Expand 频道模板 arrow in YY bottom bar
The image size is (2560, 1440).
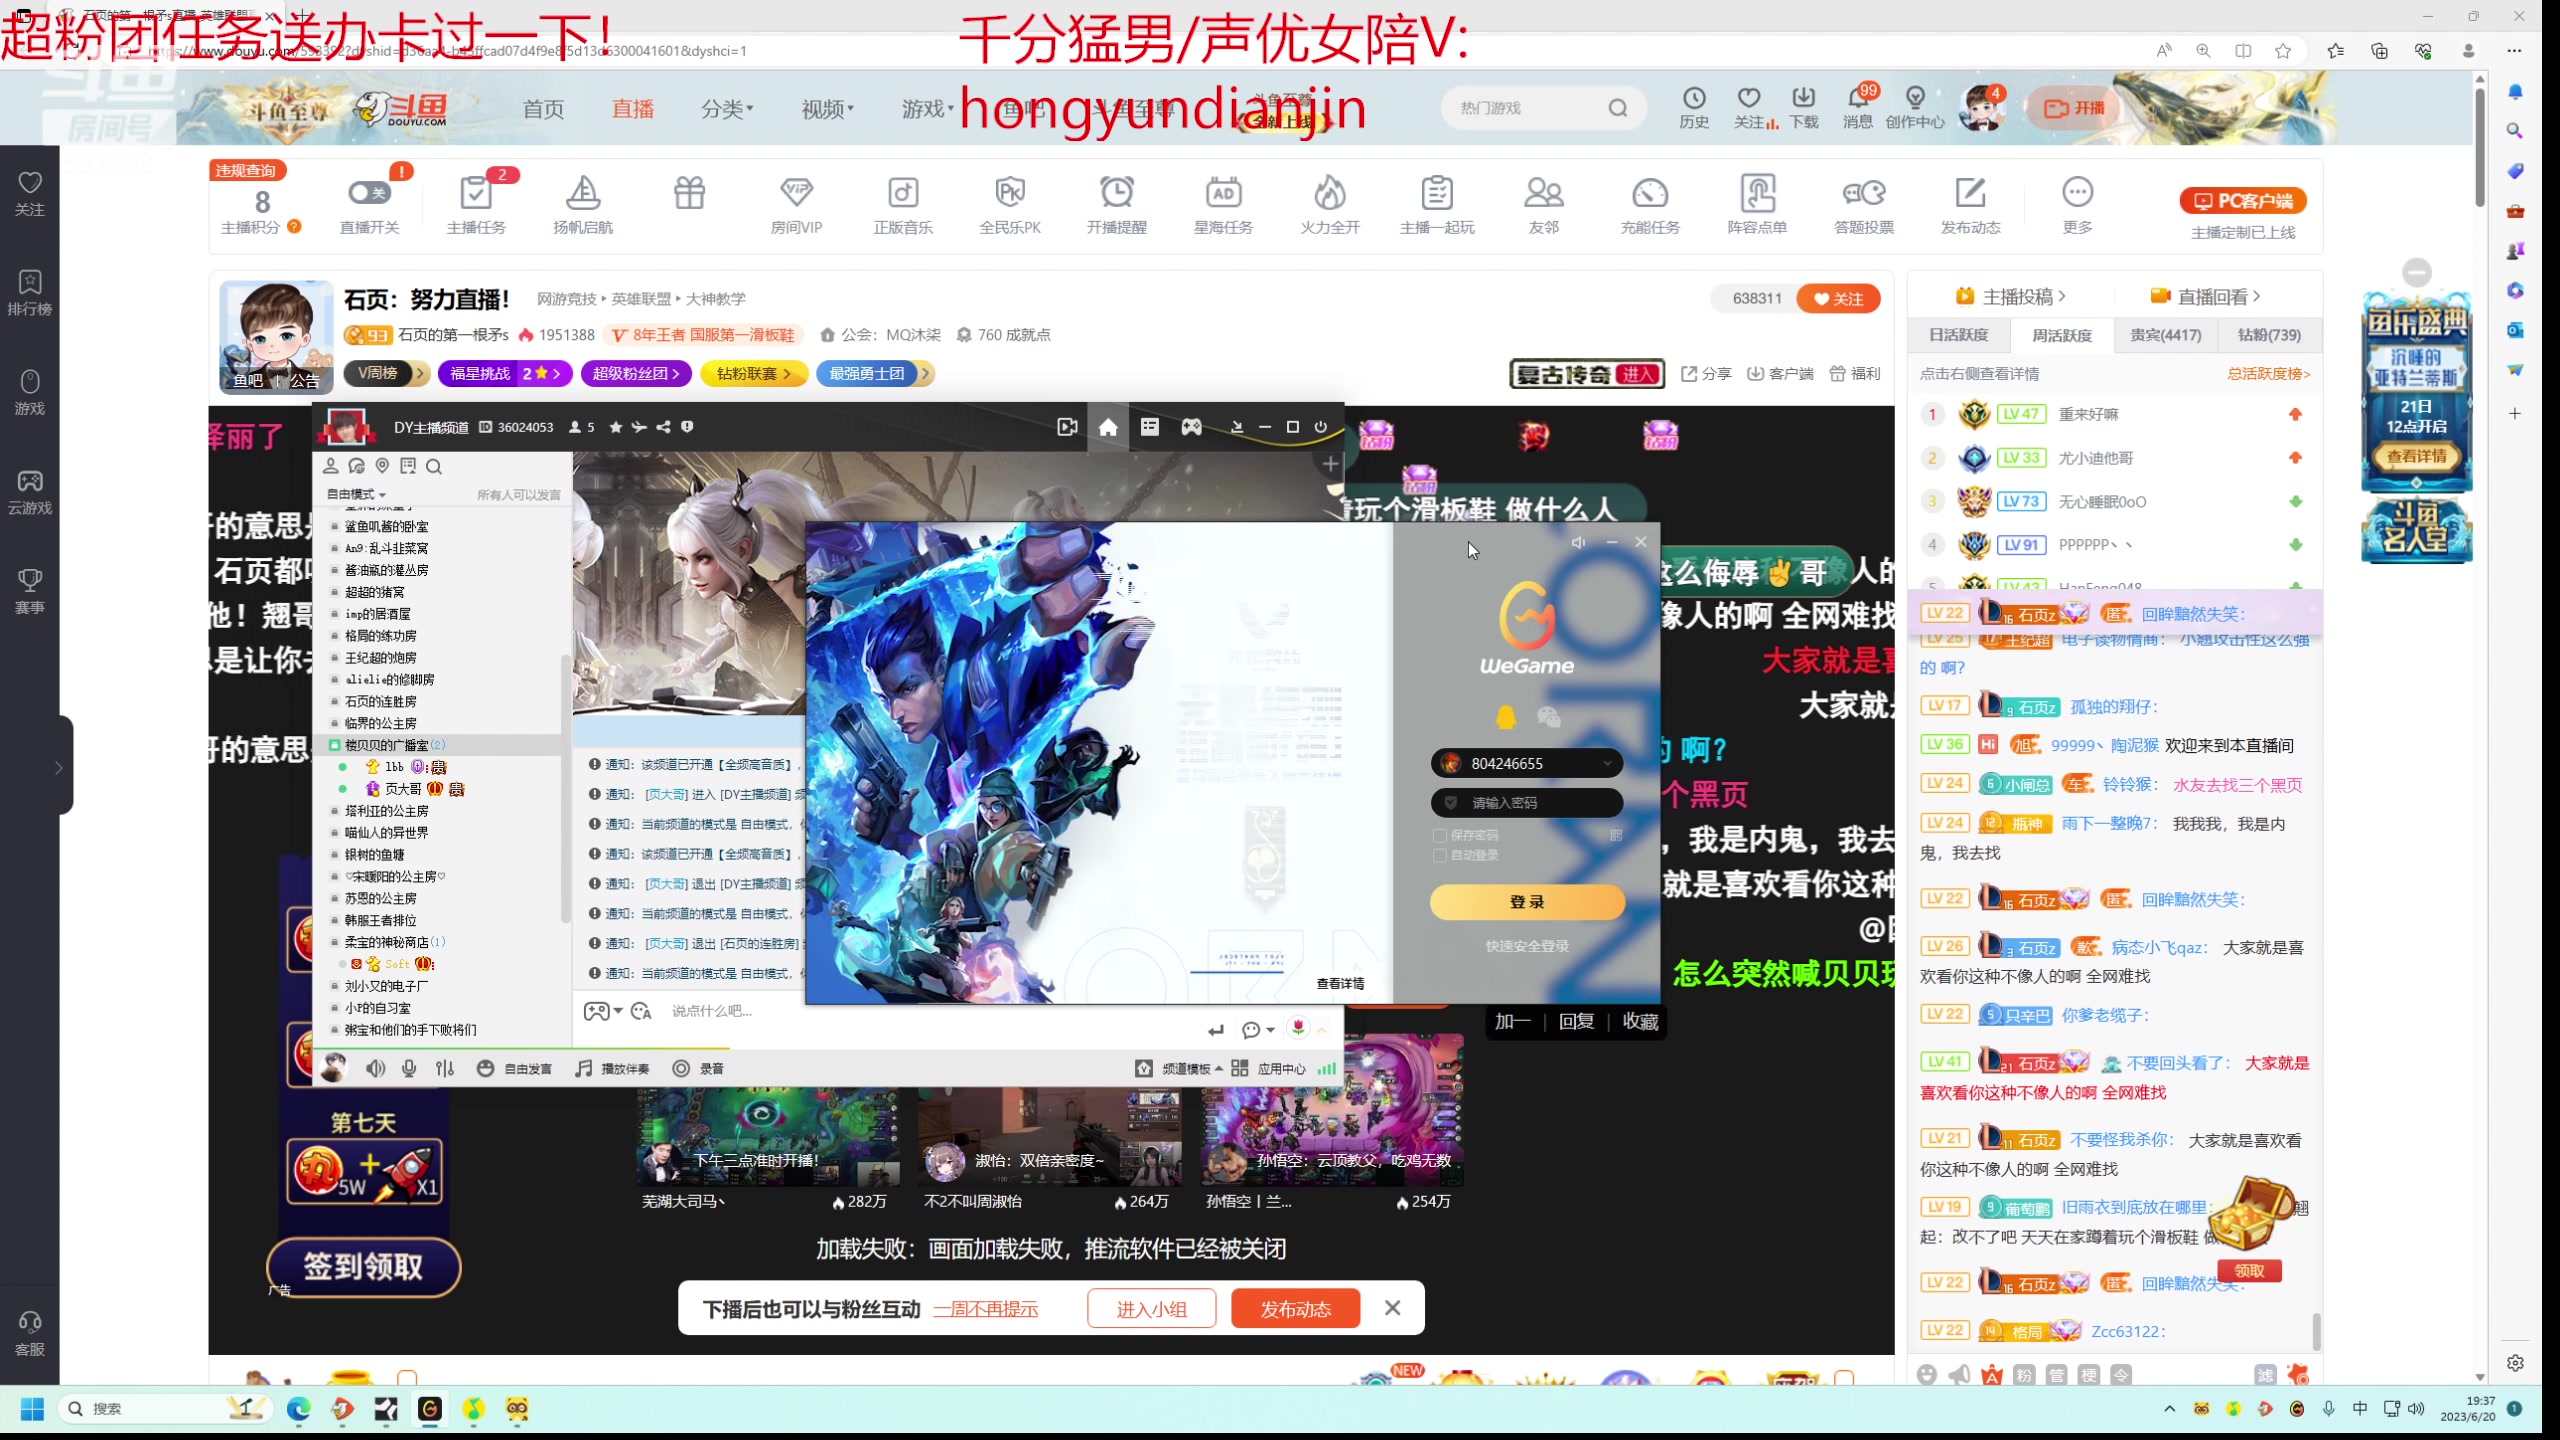pyautogui.click(x=1219, y=1068)
